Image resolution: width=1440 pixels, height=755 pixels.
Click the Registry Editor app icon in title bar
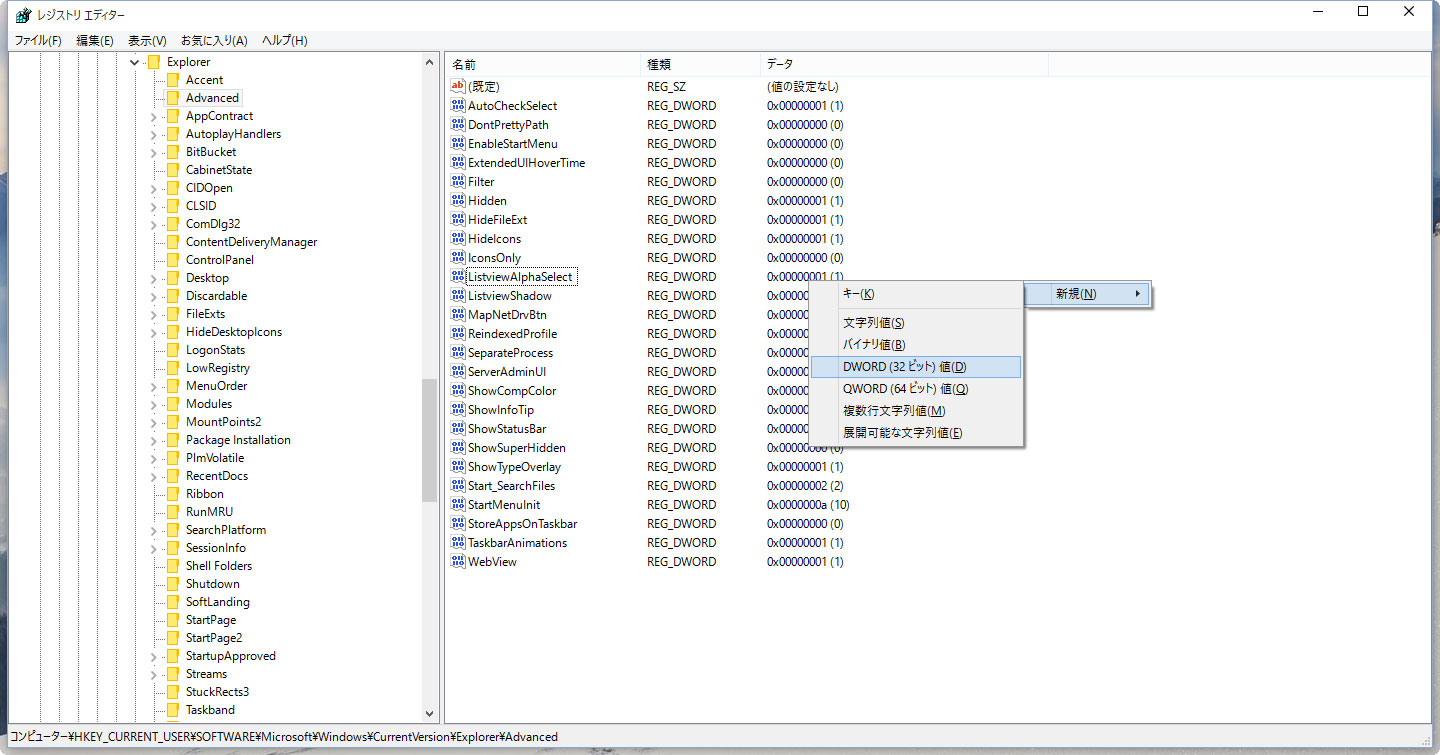click(x=22, y=15)
